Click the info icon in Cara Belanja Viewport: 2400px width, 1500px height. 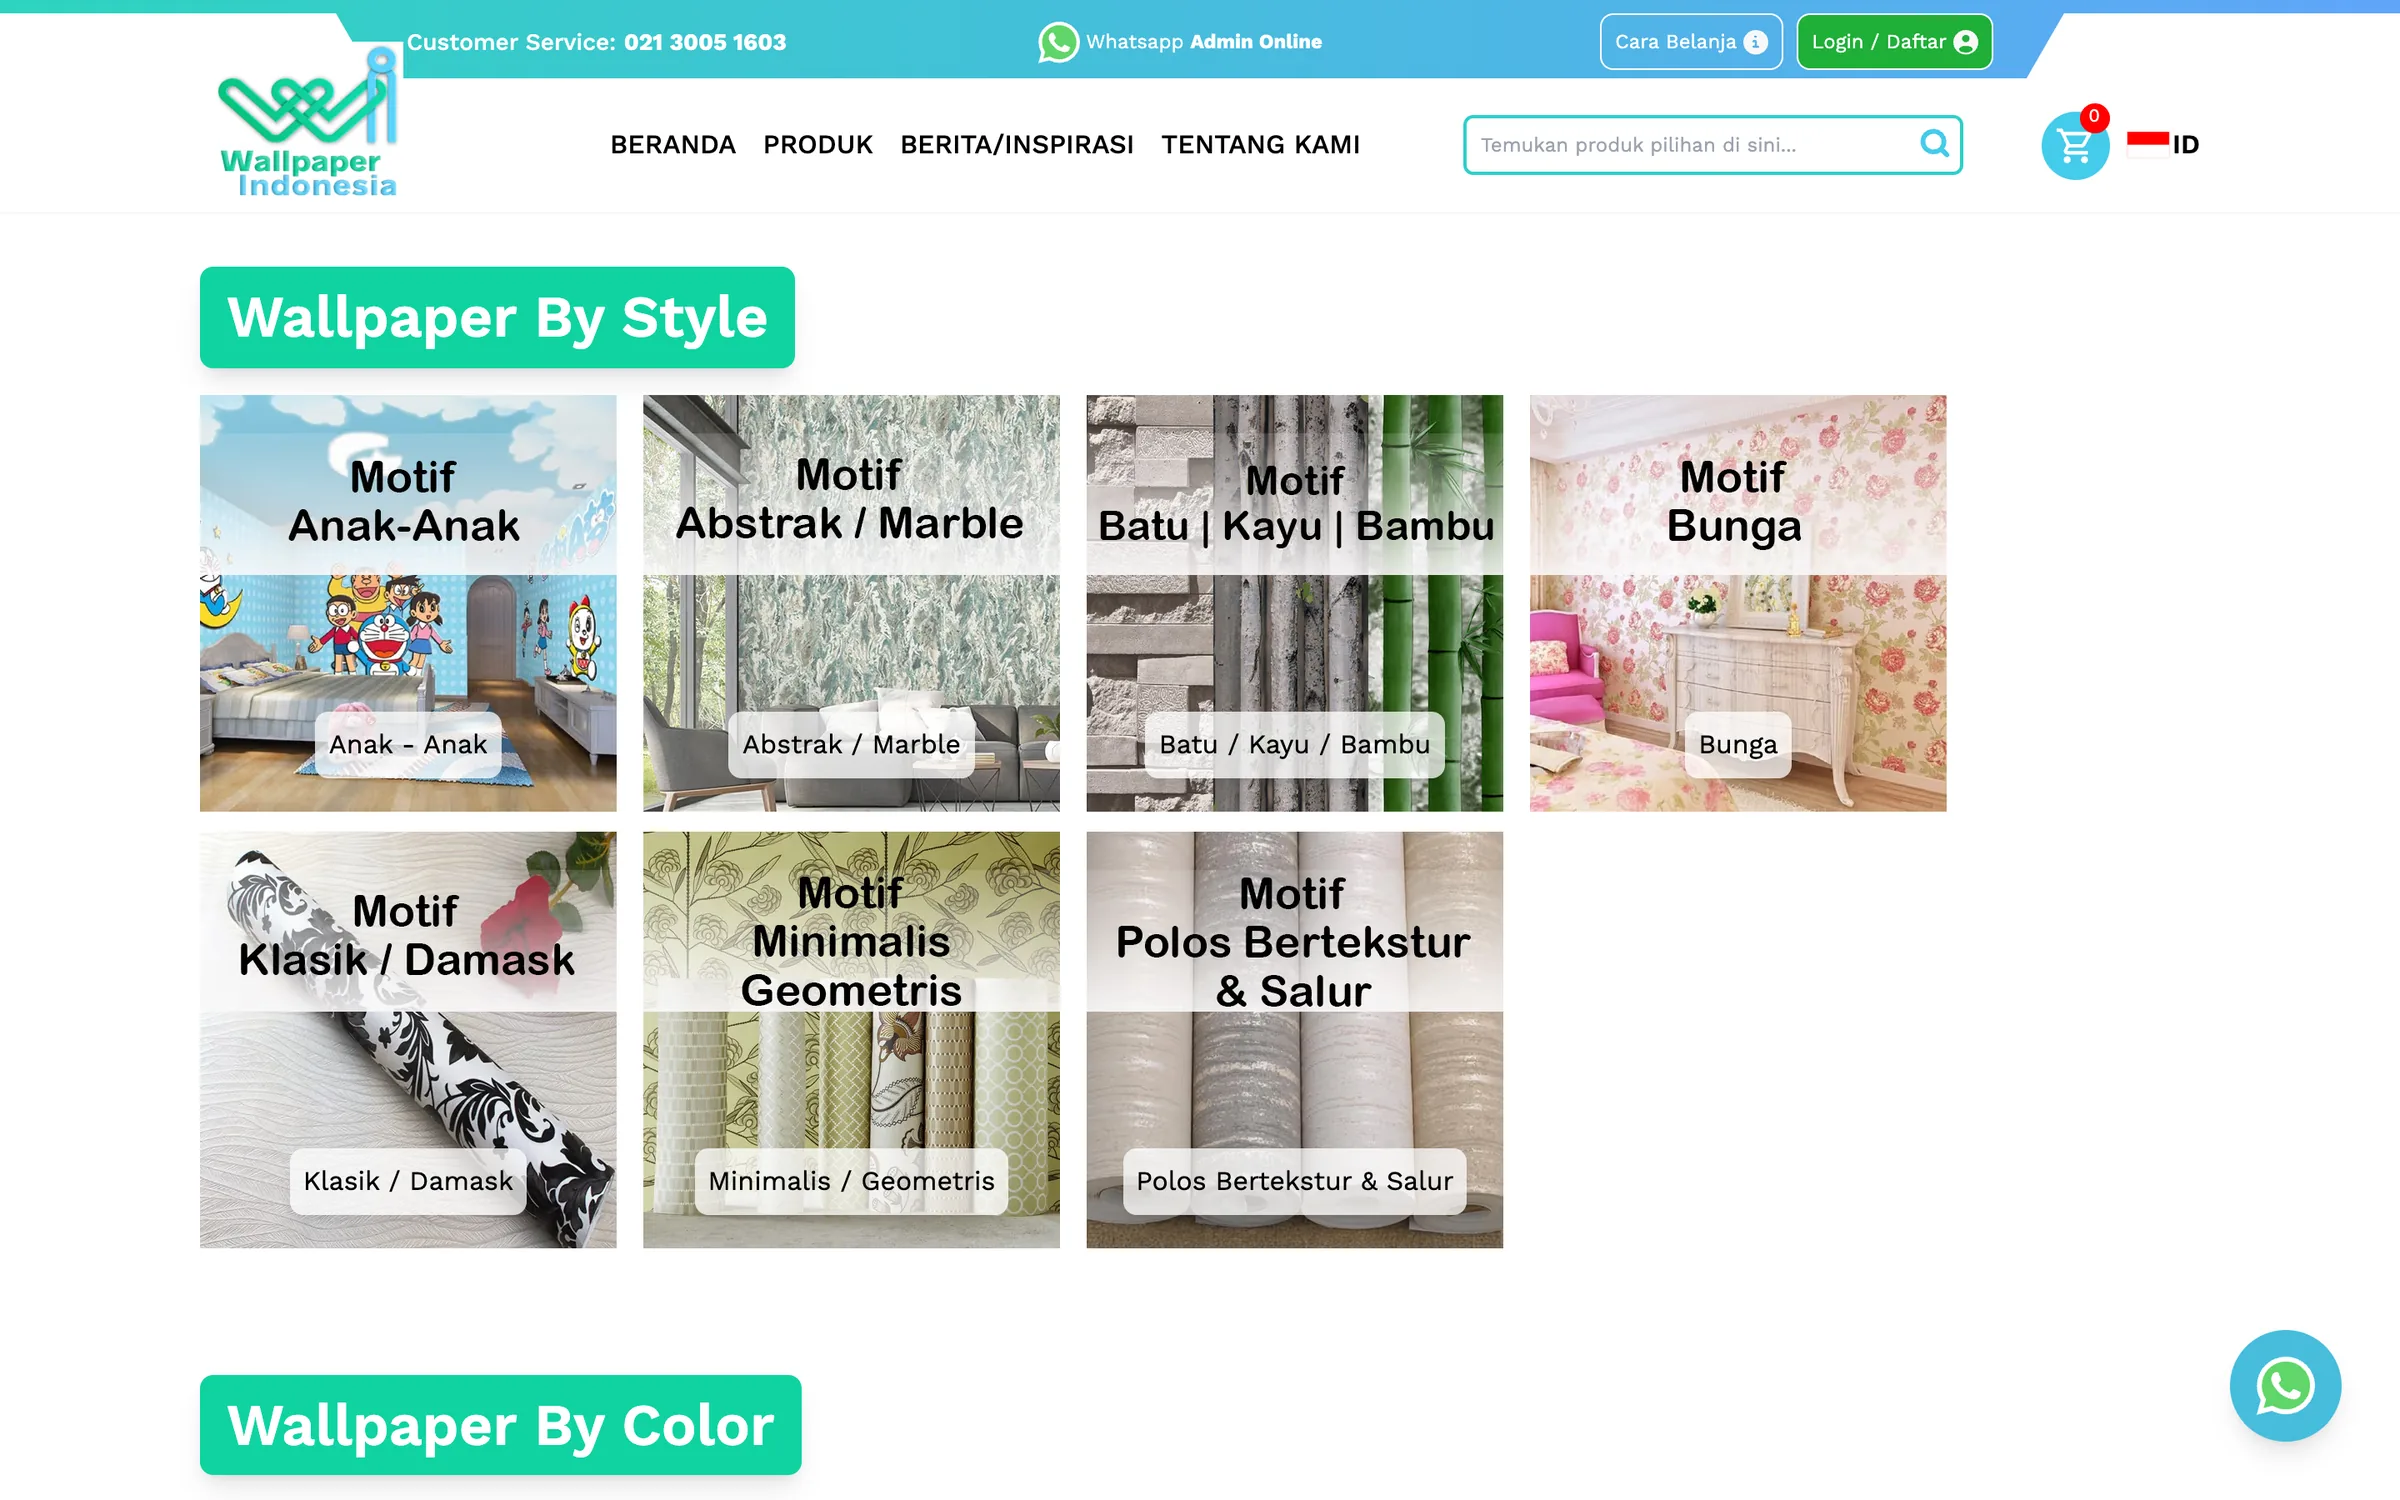[1755, 42]
